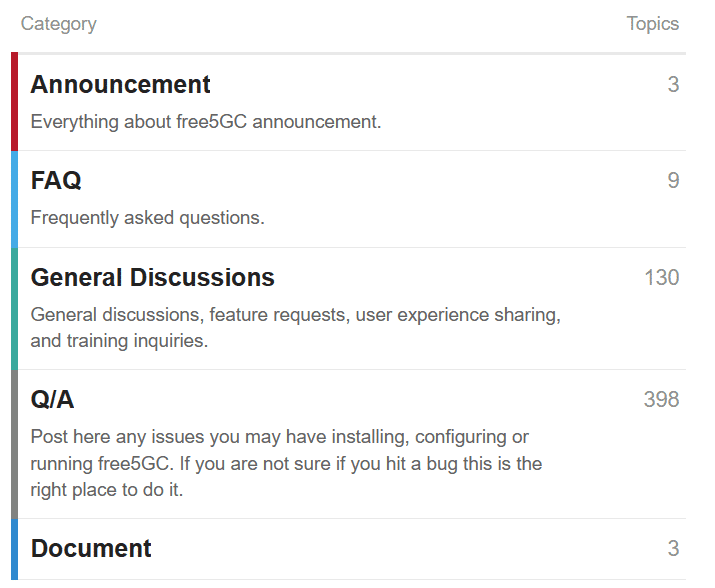Click the Q/A description about installing free5GC
Screen dimensions: 715x588
tap(286, 463)
